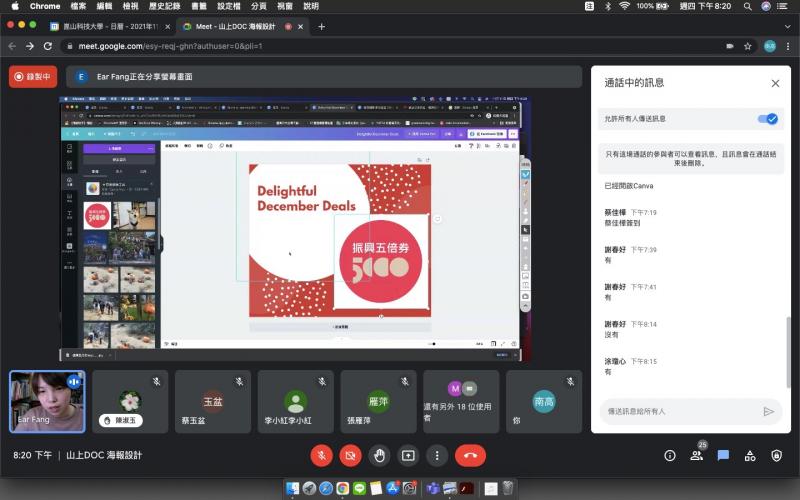Click the red 錄製中 recording indicator
The image size is (800, 500).
click(x=33, y=77)
